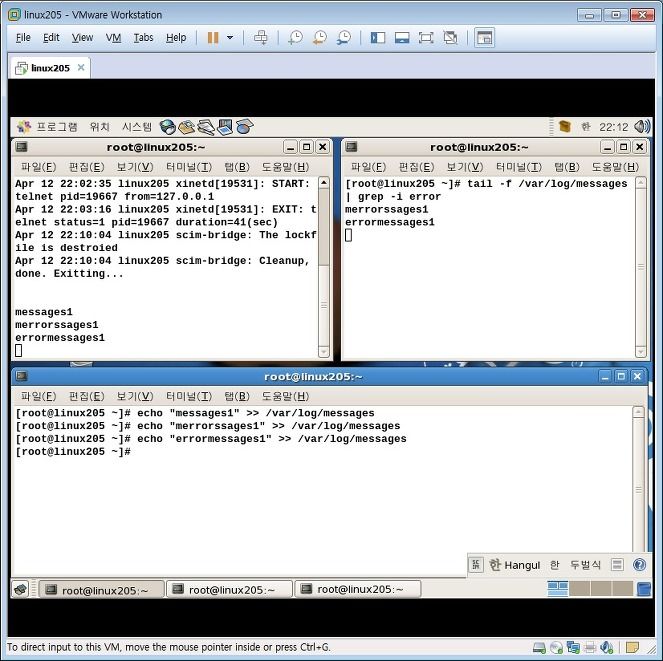Select the linux205 VM tab
The image size is (663, 661).
[50, 68]
